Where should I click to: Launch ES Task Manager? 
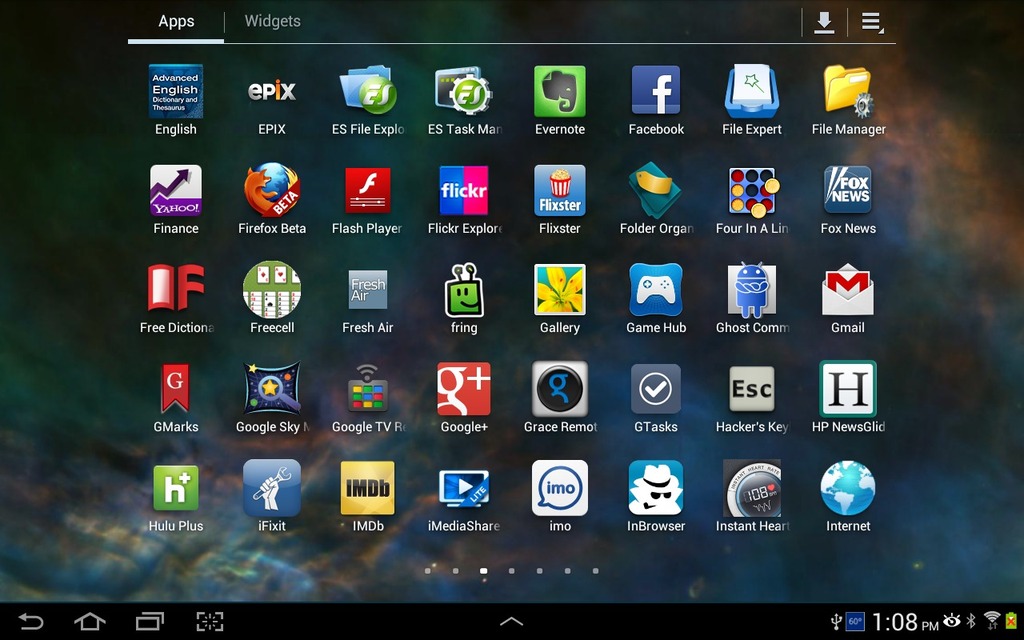(464, 91)
